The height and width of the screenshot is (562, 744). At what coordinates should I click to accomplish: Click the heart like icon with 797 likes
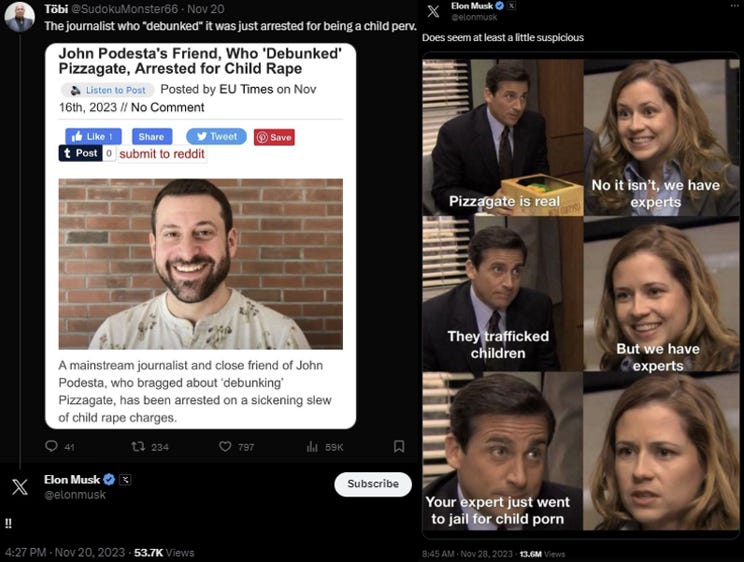[x=225, y=446]
